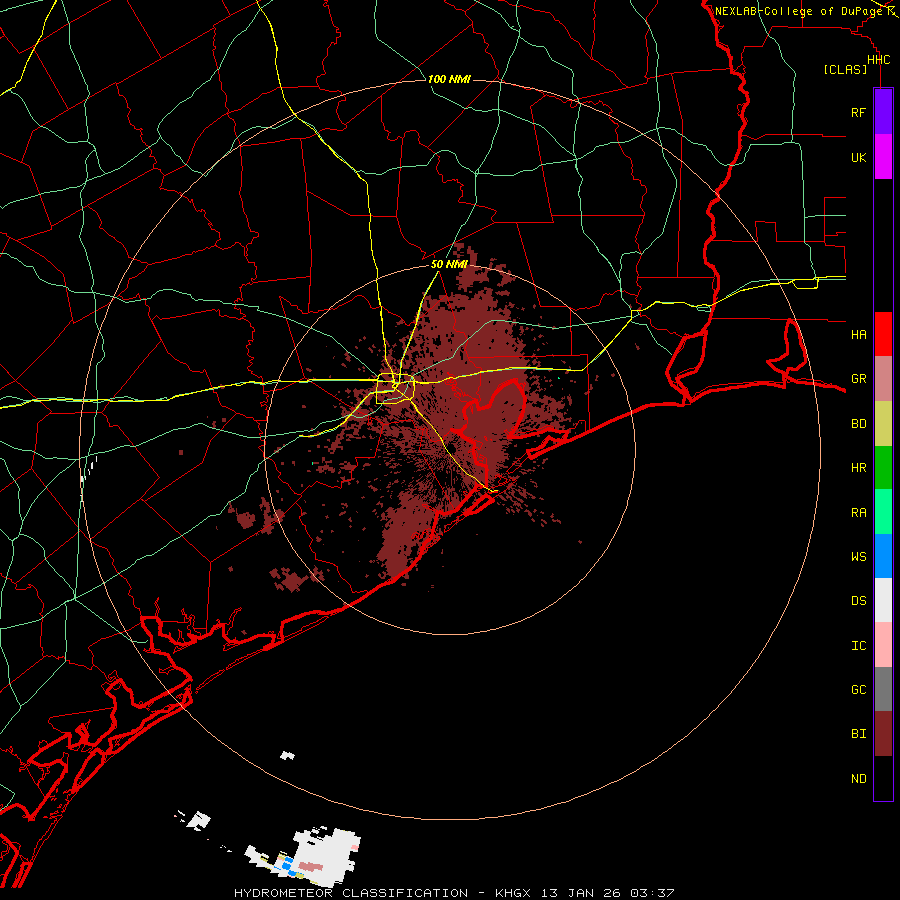Click the RA legend label
Image resolution: width=900 pixels, height=900 pixels.
point(858,513)
